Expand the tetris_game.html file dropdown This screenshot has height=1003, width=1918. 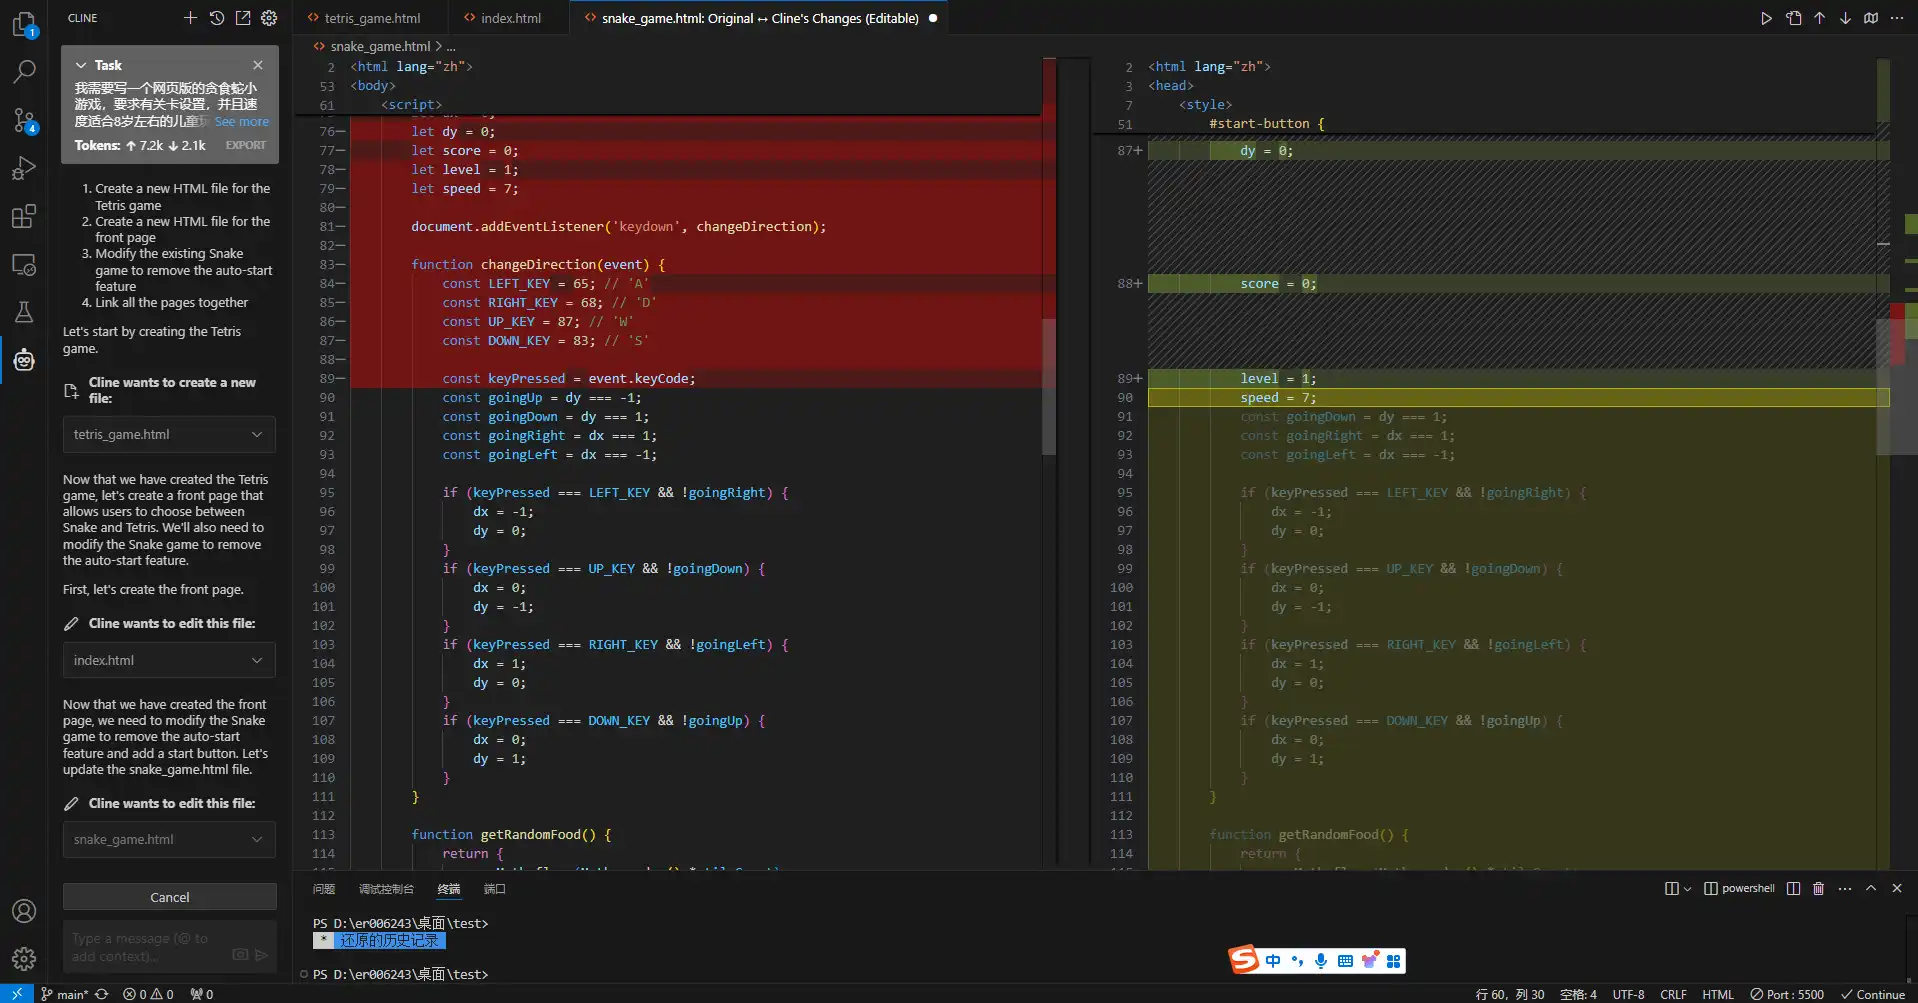169,434
